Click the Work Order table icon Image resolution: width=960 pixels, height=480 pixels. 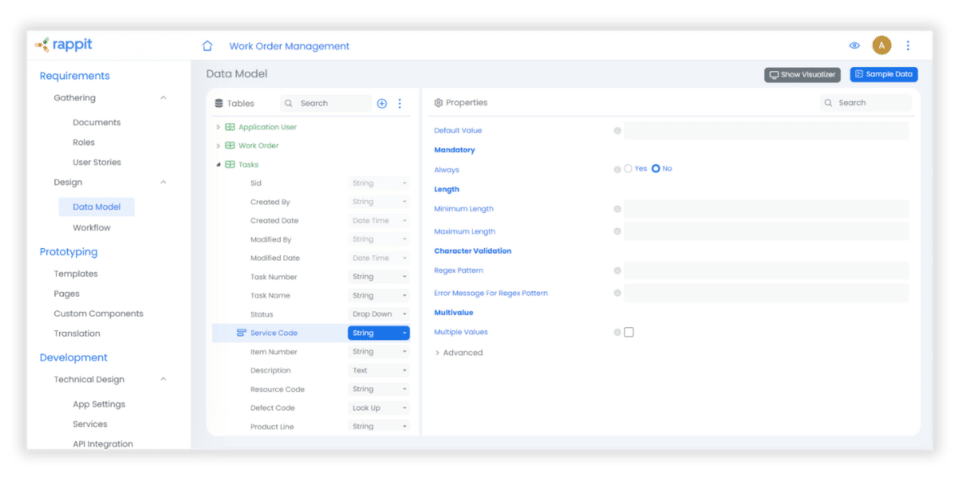click(230, 146)
